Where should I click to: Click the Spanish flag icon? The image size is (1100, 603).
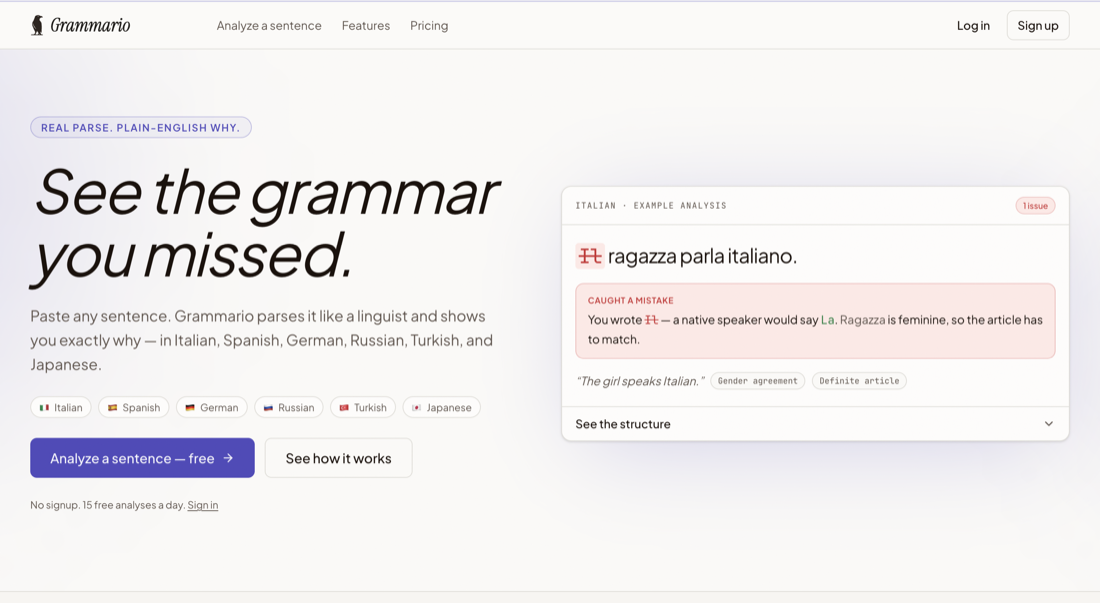point(112,407)
